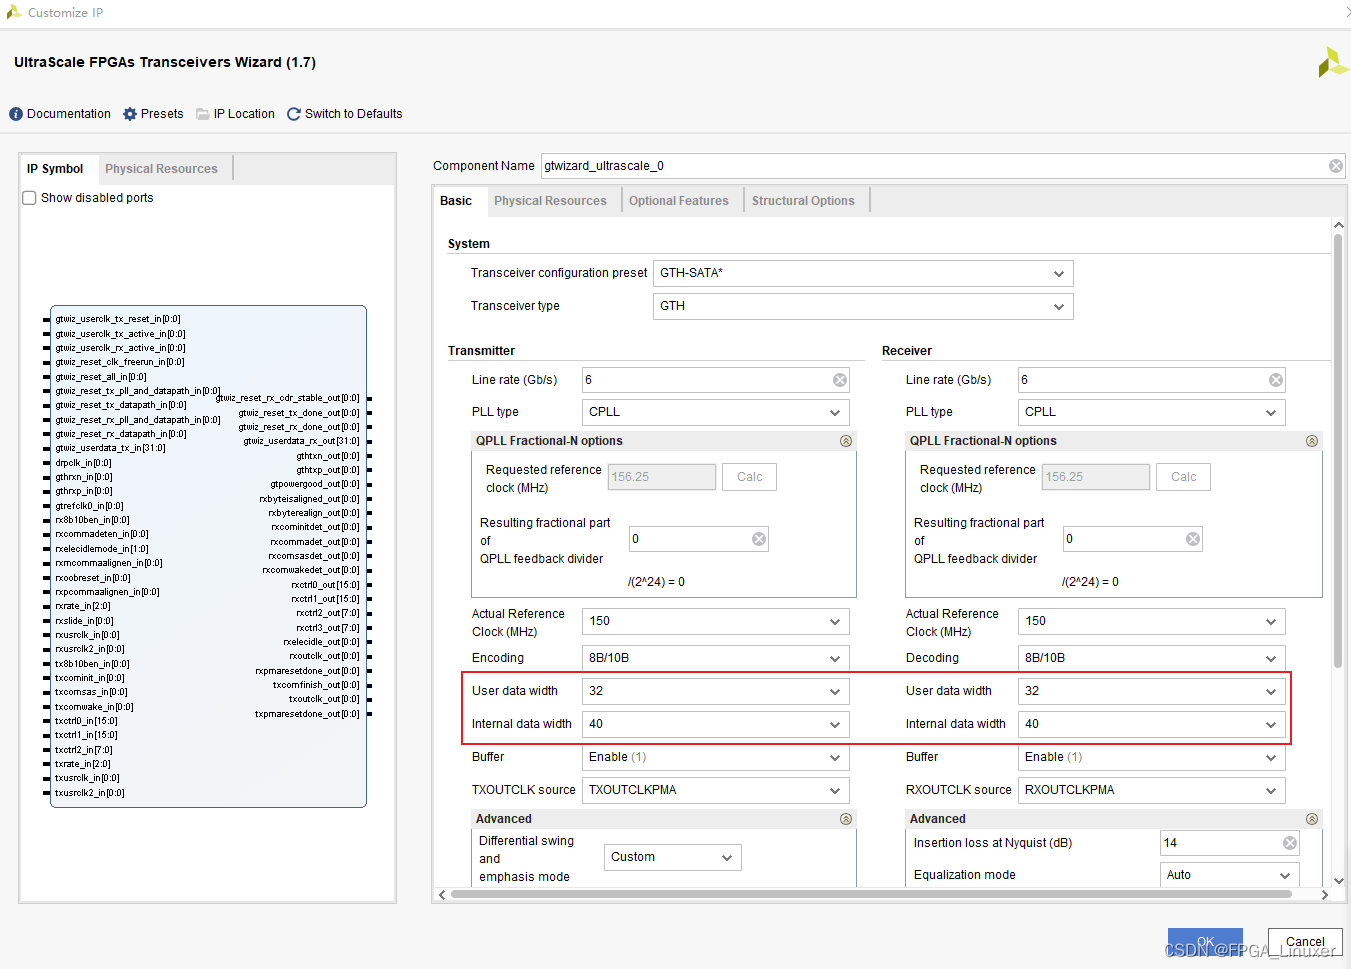
Task: Switch to the IP Symbol tab
Action: pos(55,169)
